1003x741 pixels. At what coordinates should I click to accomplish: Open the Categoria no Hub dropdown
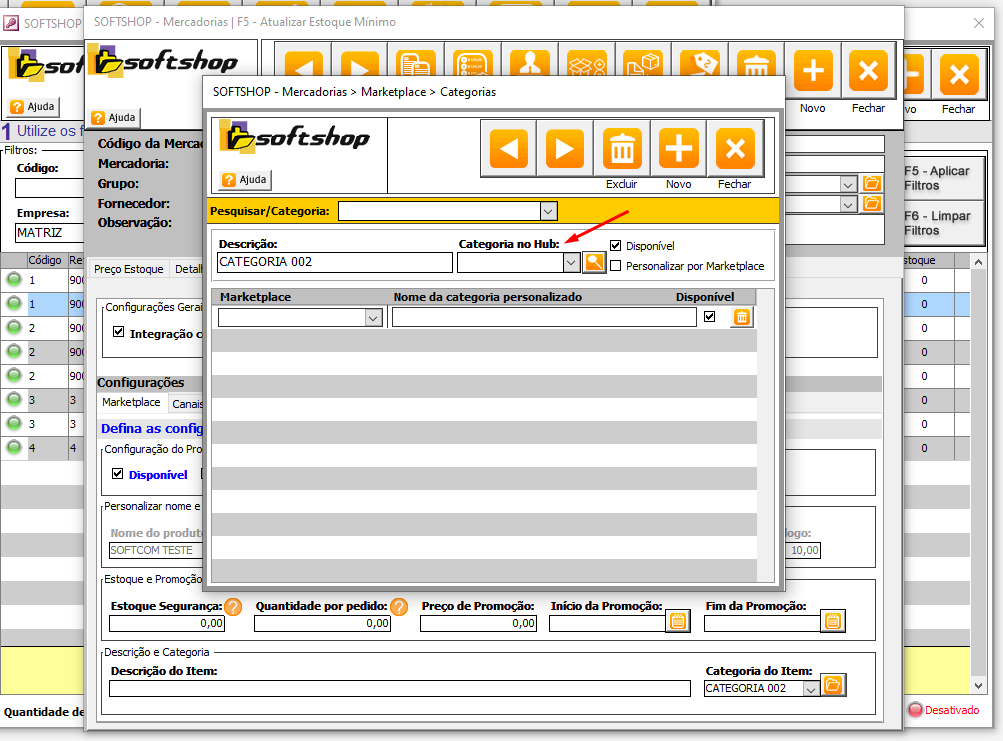click(570, 262)
